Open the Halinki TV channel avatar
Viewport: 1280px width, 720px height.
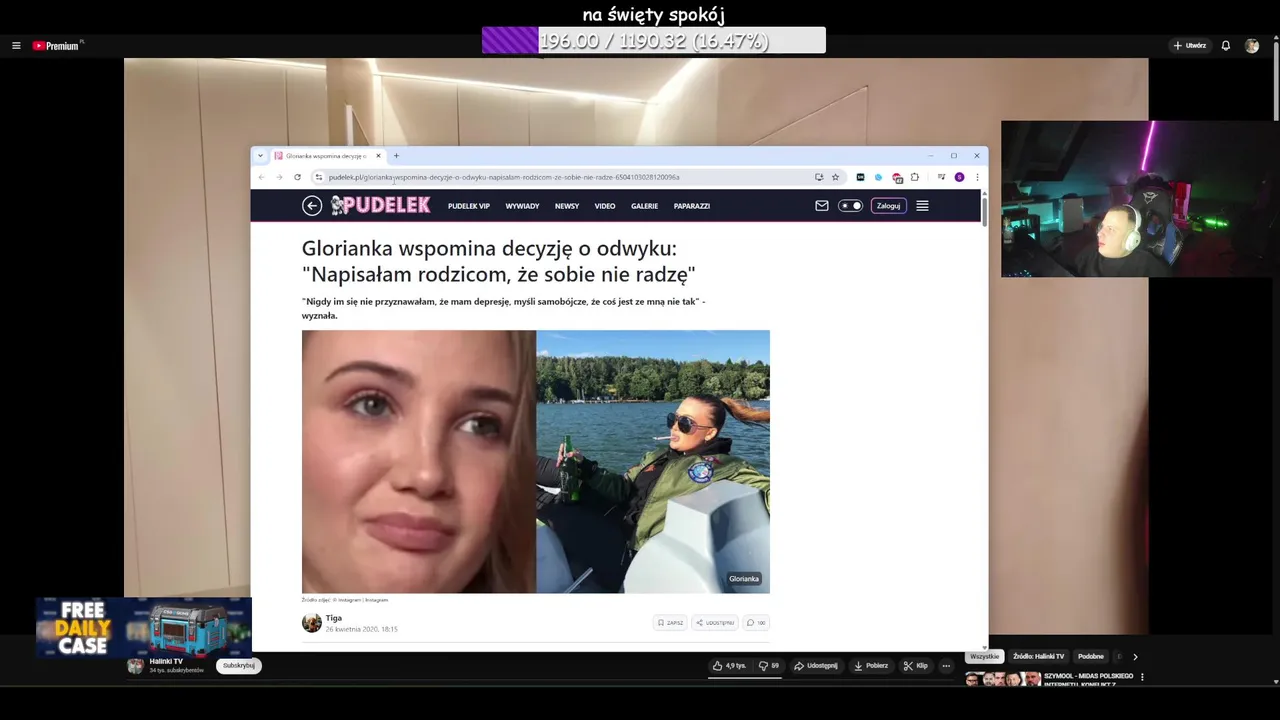pos(135,666)
